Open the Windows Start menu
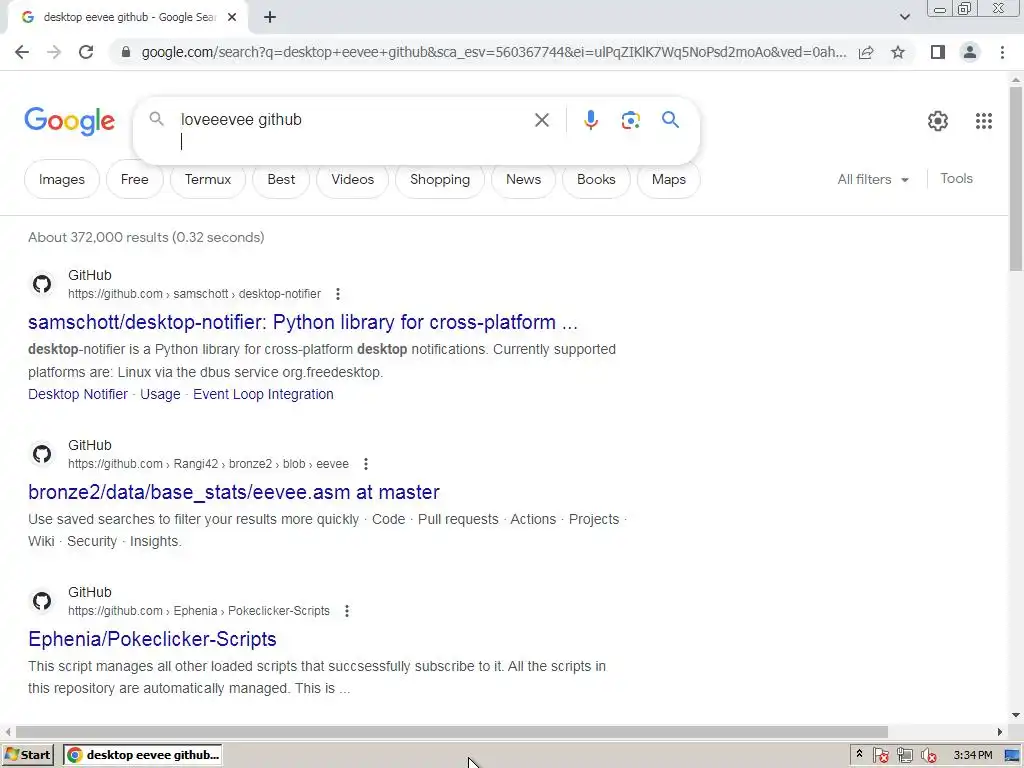The height and width of the screenshot is (768, 1024). point(27,755)
